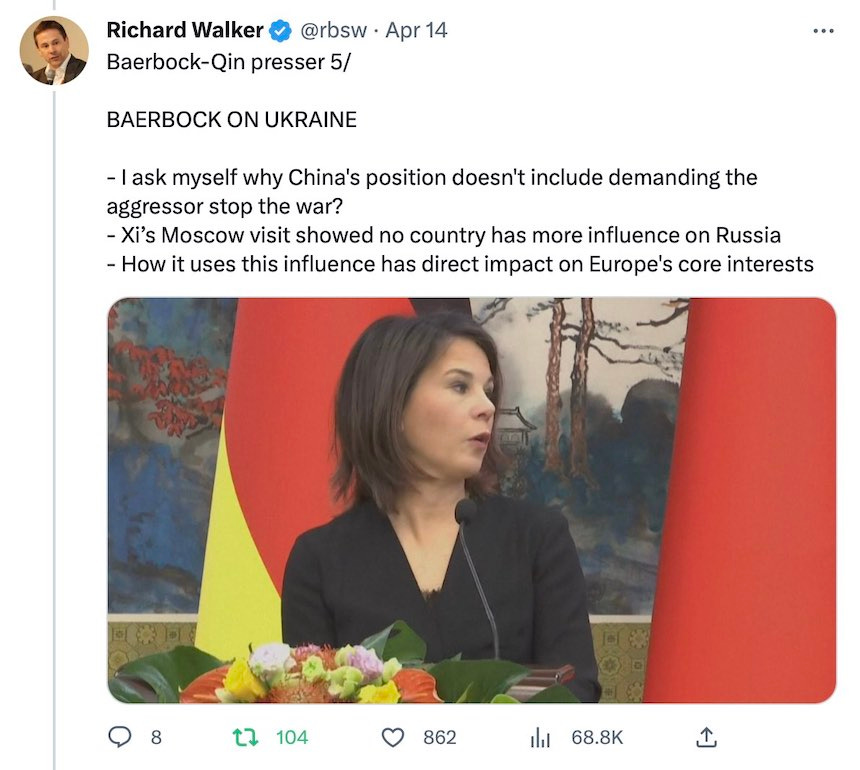Open the @rbsw handle link
The image size is (860, 770).
point(333,30)
